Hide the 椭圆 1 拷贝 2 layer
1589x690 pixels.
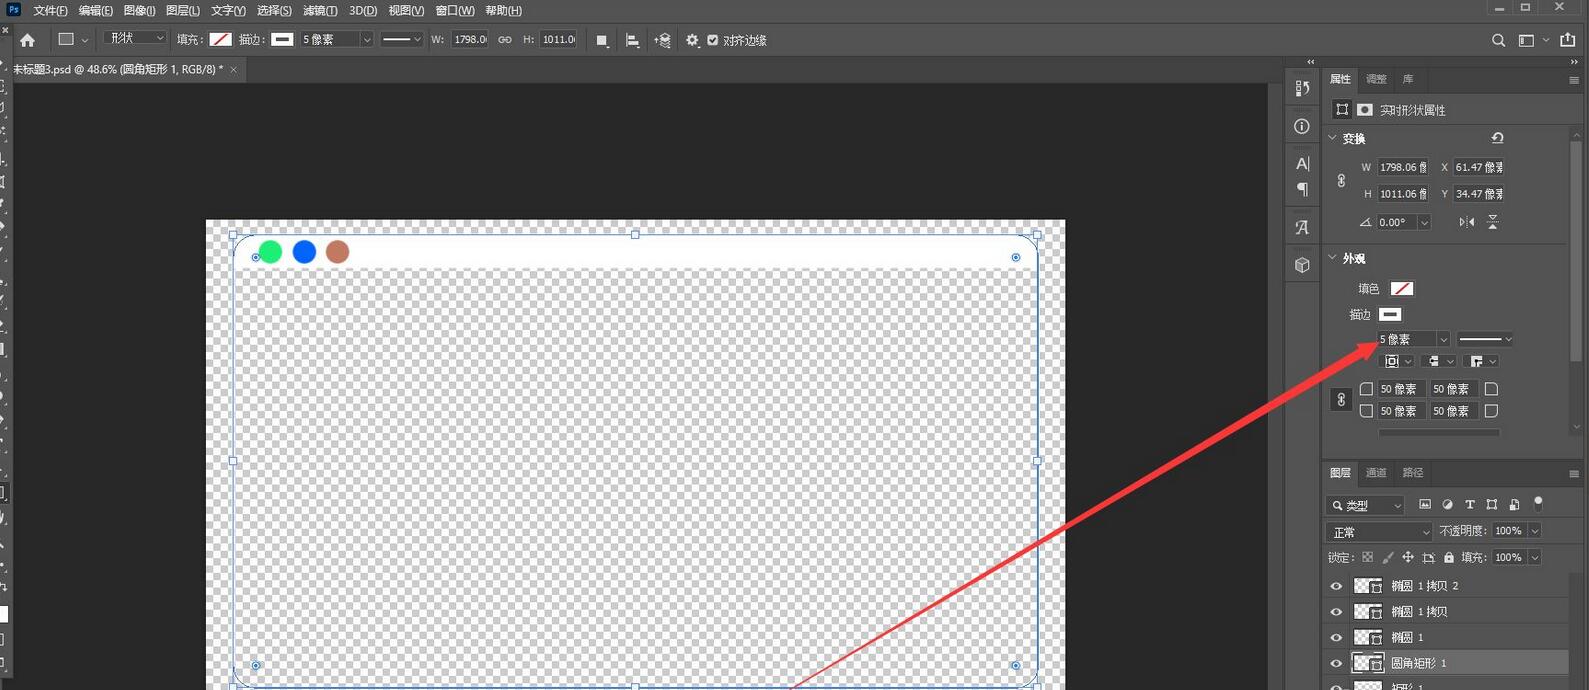(1336, 586)
